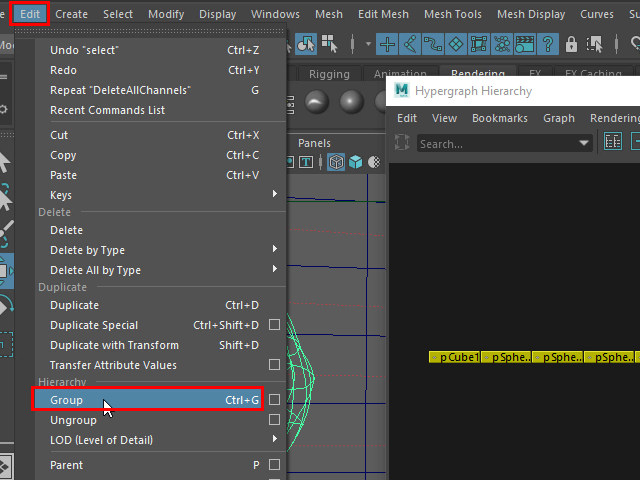Viewport: 640px width, 480px height.
Task: Click the lock selection padlock icon
Action: coord(571,44)
